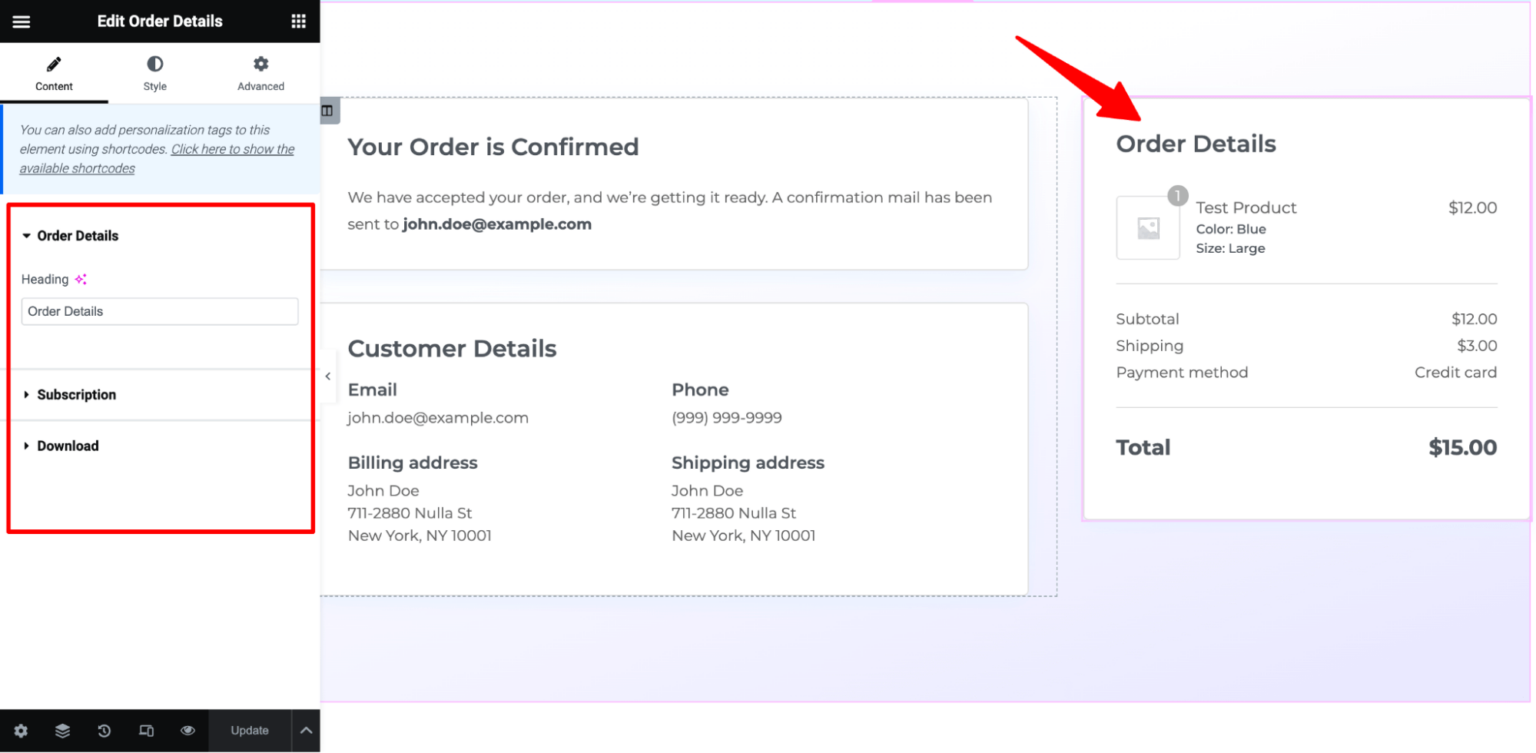The image size is (1536, 753).
Task: Open save options arrow beside Update
Action: click(306, 731)
